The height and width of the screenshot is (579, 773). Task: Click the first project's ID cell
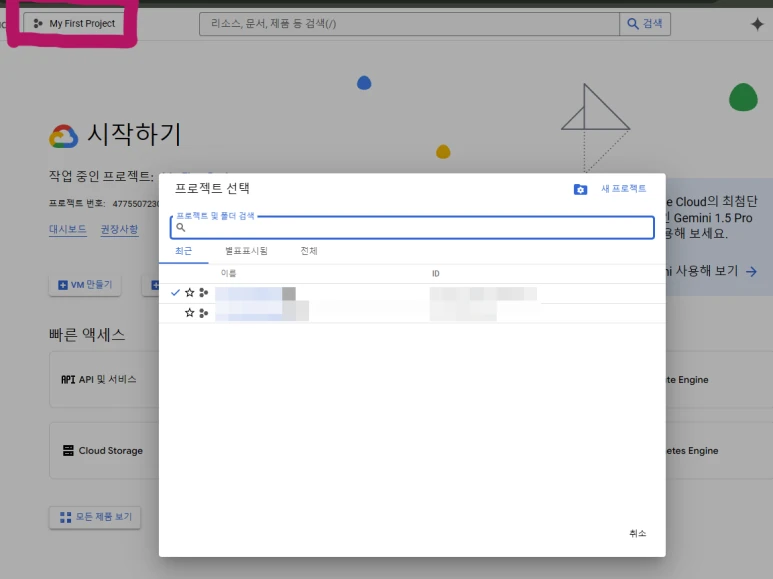tap(483, 293)
